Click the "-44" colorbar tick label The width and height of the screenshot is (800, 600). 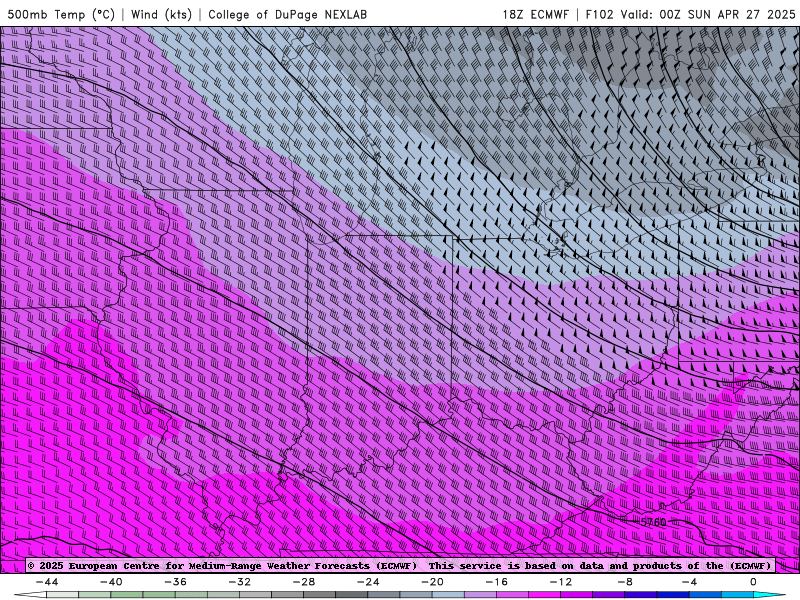tap(47, 582)
